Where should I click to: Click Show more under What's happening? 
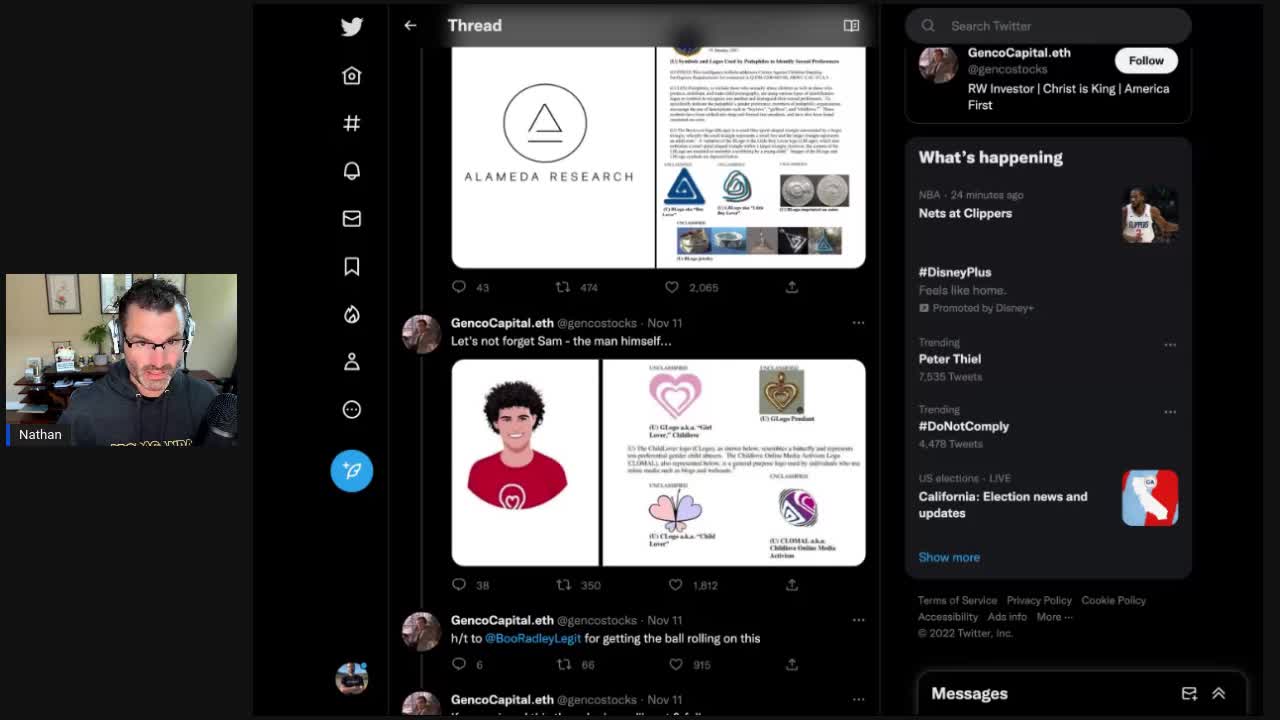(x=949, y=557)
